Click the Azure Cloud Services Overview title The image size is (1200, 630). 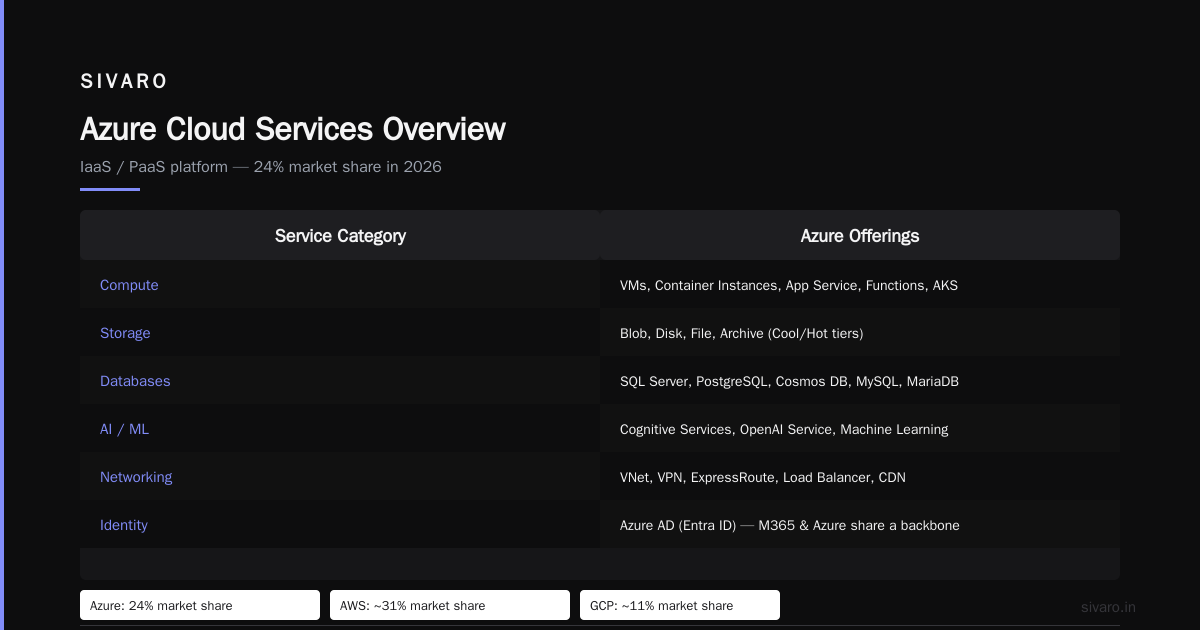(293, 129)
